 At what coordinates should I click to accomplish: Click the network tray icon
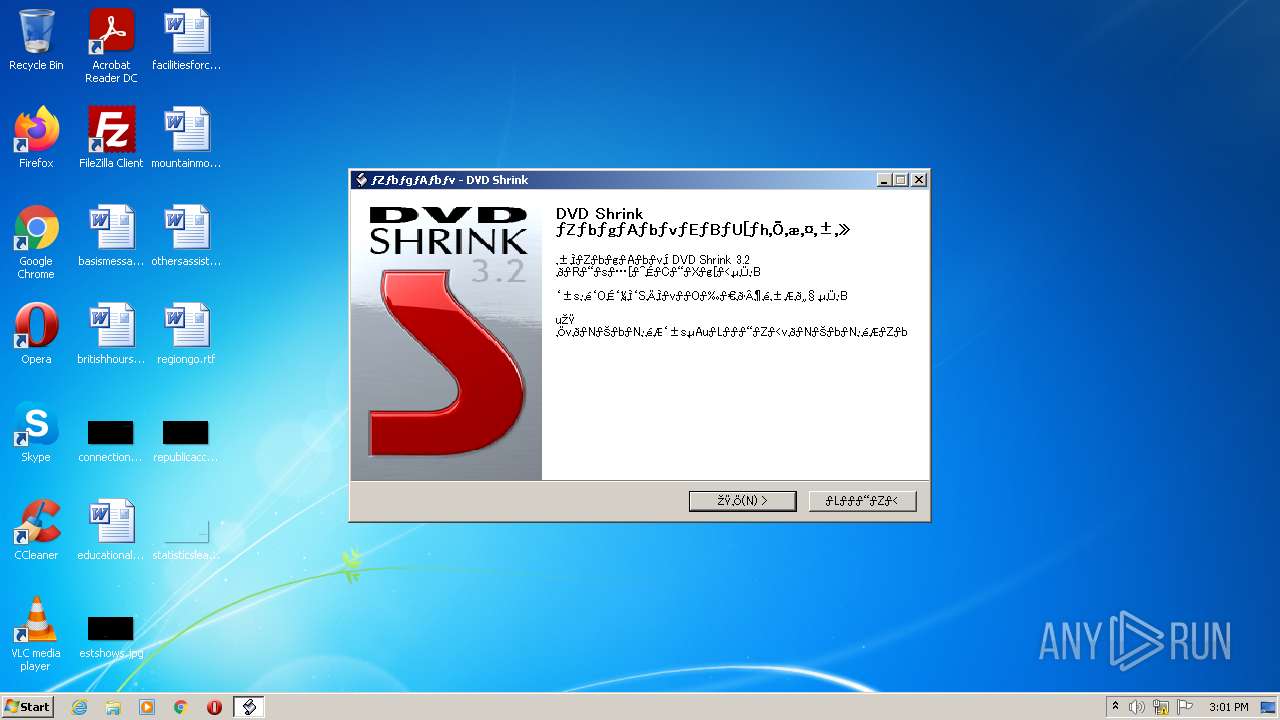[x=1161, y=707]
